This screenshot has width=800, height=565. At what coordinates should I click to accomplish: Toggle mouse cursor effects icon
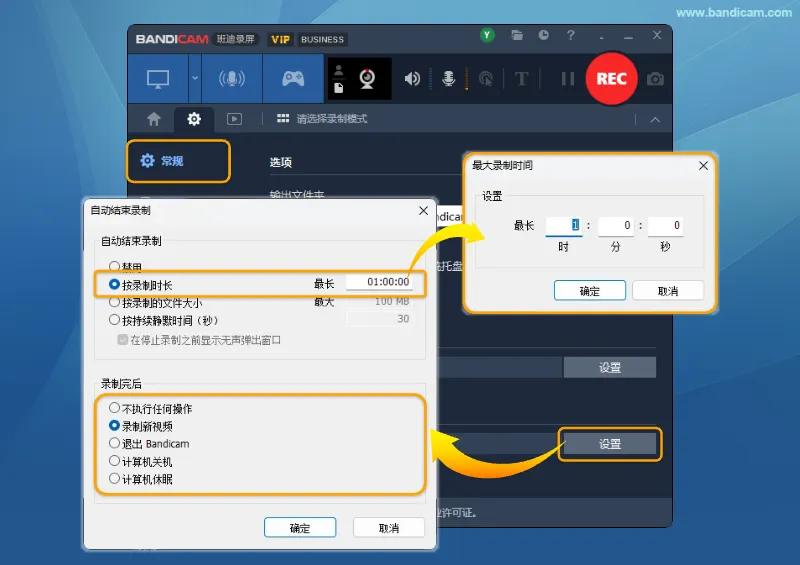486,79
